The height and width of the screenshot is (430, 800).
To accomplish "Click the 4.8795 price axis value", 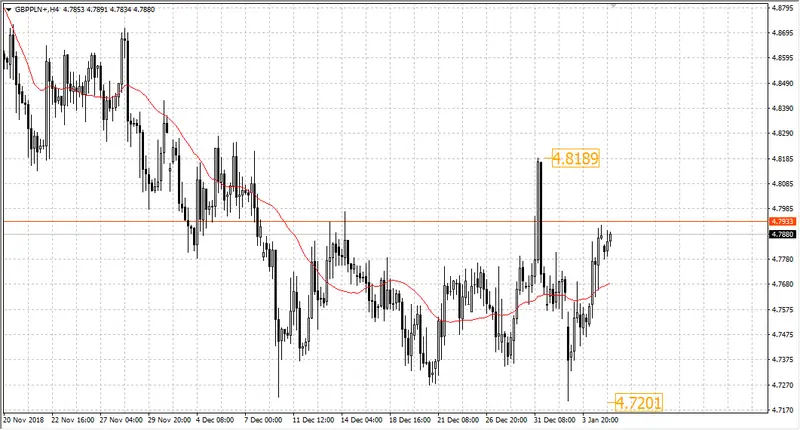I will [783, 8].
